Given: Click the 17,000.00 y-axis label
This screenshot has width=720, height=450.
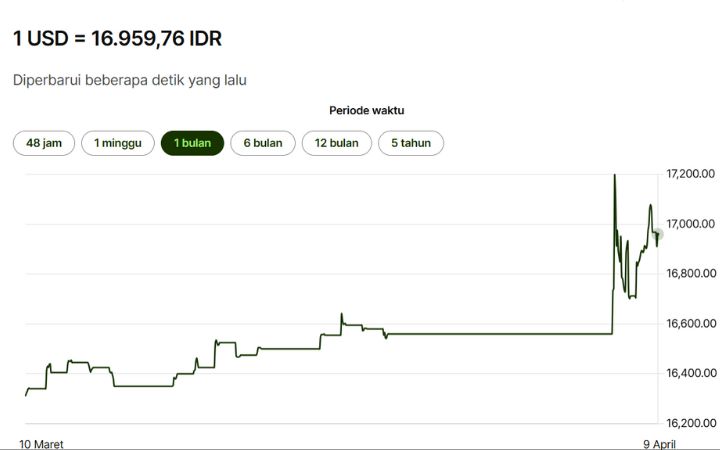Looking at the screenshot, I should pos(691,224).
